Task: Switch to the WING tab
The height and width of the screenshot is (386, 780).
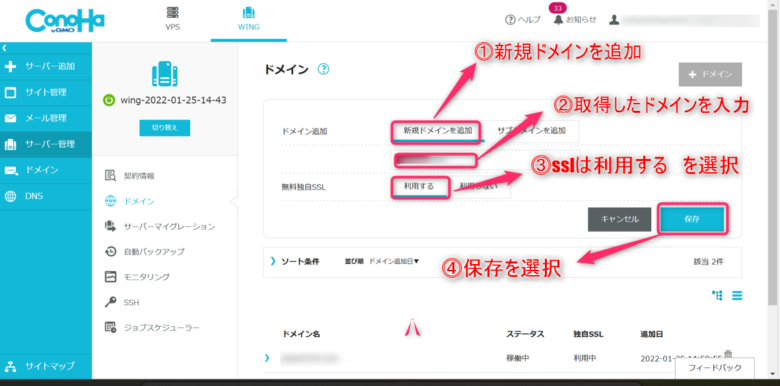Action: point(248,19)
